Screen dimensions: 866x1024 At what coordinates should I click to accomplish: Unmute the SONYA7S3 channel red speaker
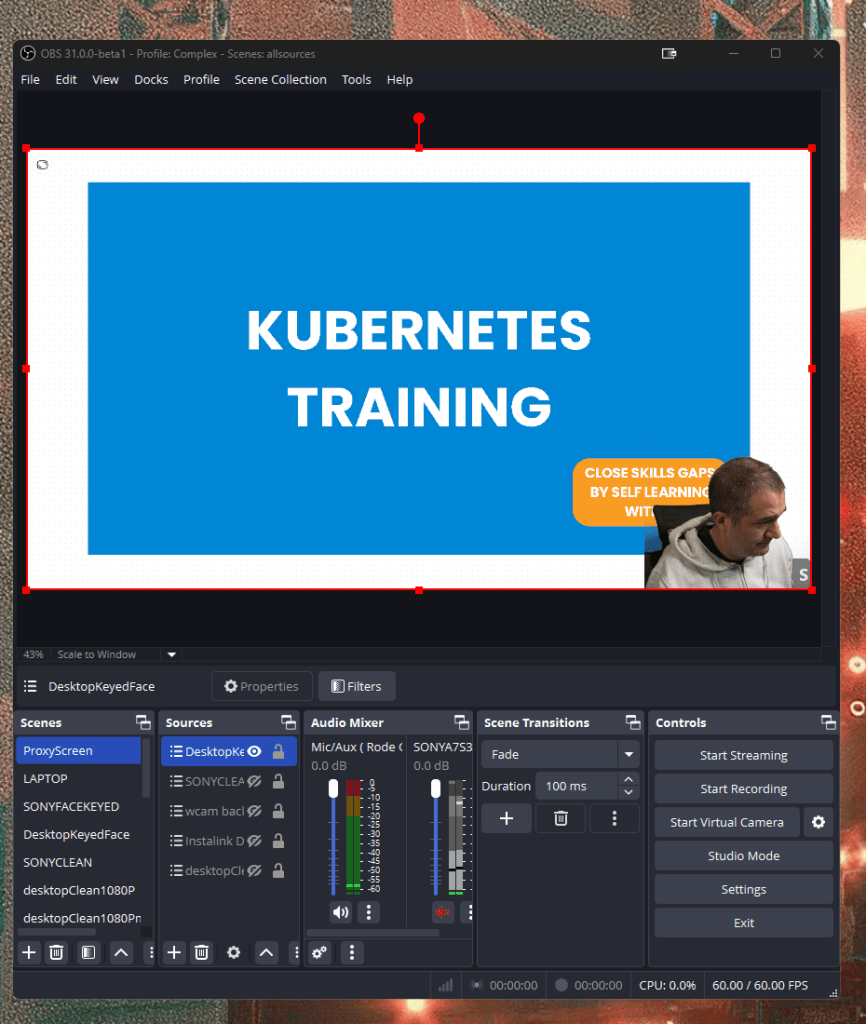click(x=443, y=912)
